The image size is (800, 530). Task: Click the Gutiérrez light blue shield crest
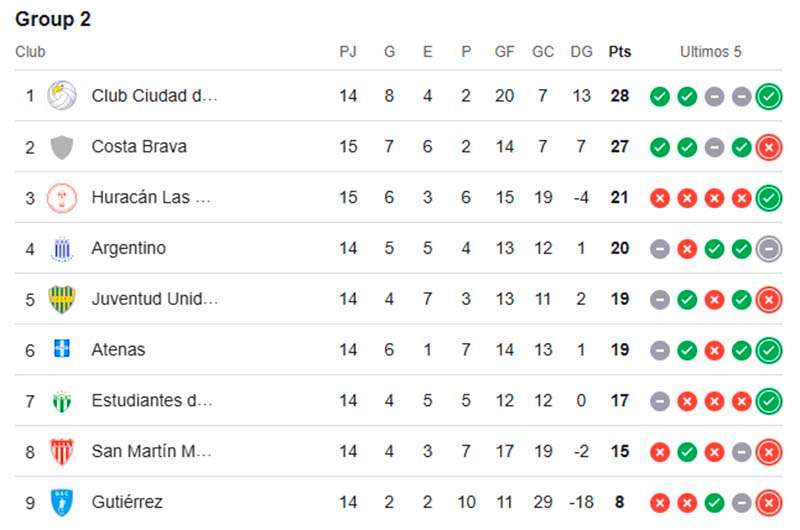click(x=62, y=502)
